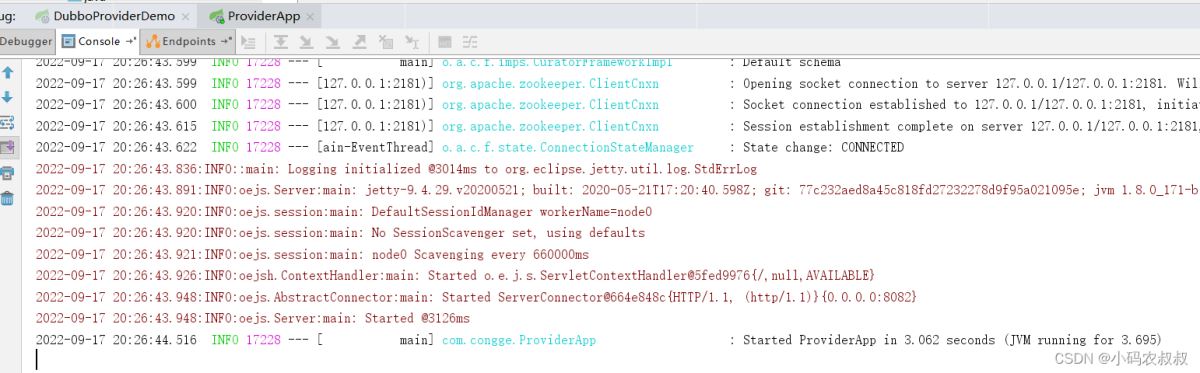
Task: Click the Drop Frame toolbar icon
Action: [x=385, y=42]
